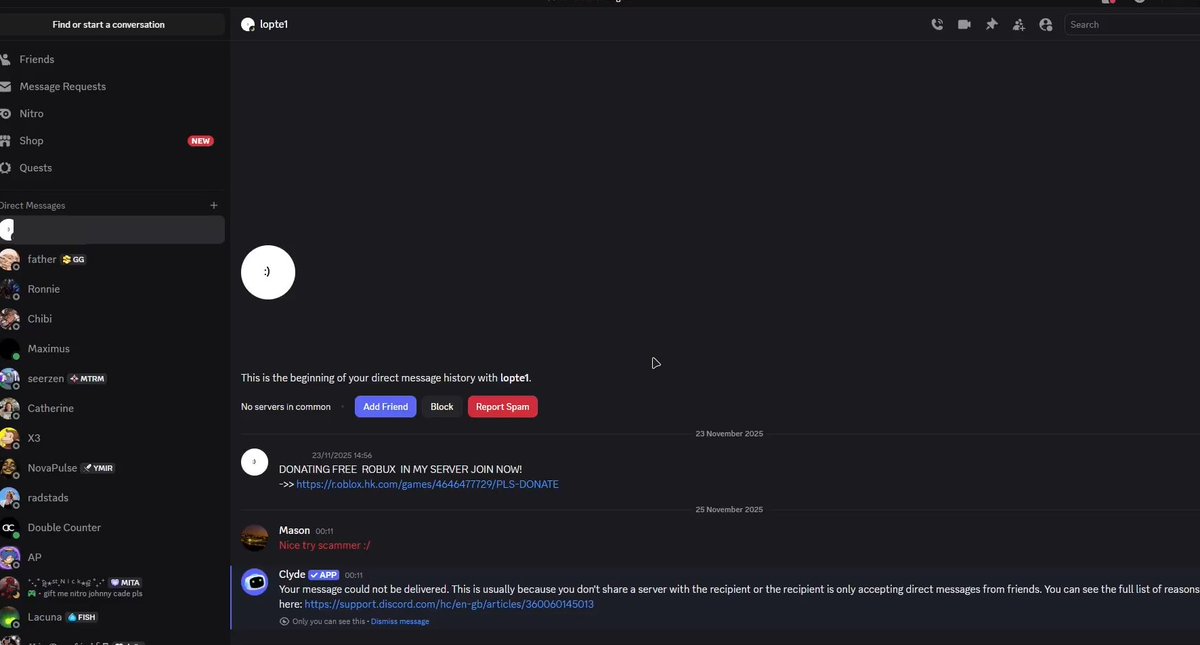Open DM with Ronnie

click(x=112, y=289)
